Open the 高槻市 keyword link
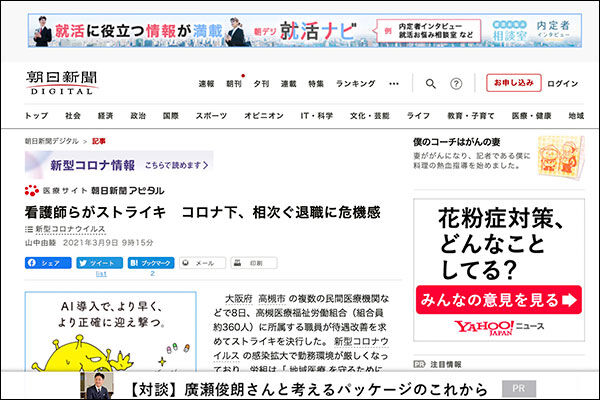 (x=272, y=299)
